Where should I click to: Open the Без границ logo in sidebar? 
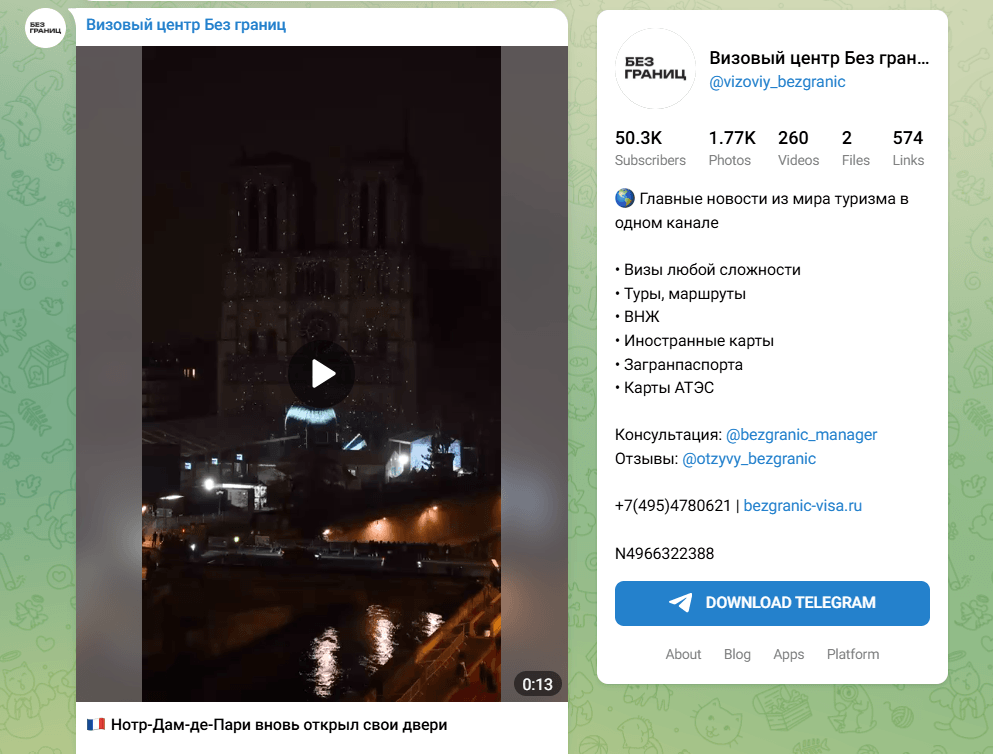[x=655, y=68]
